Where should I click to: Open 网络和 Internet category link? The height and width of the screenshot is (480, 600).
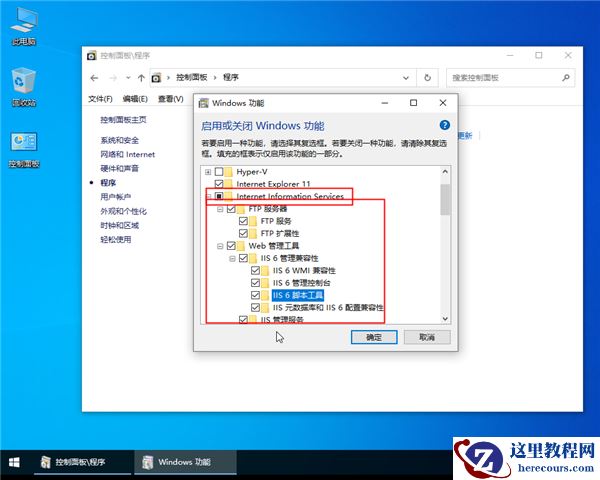point(127,154)
